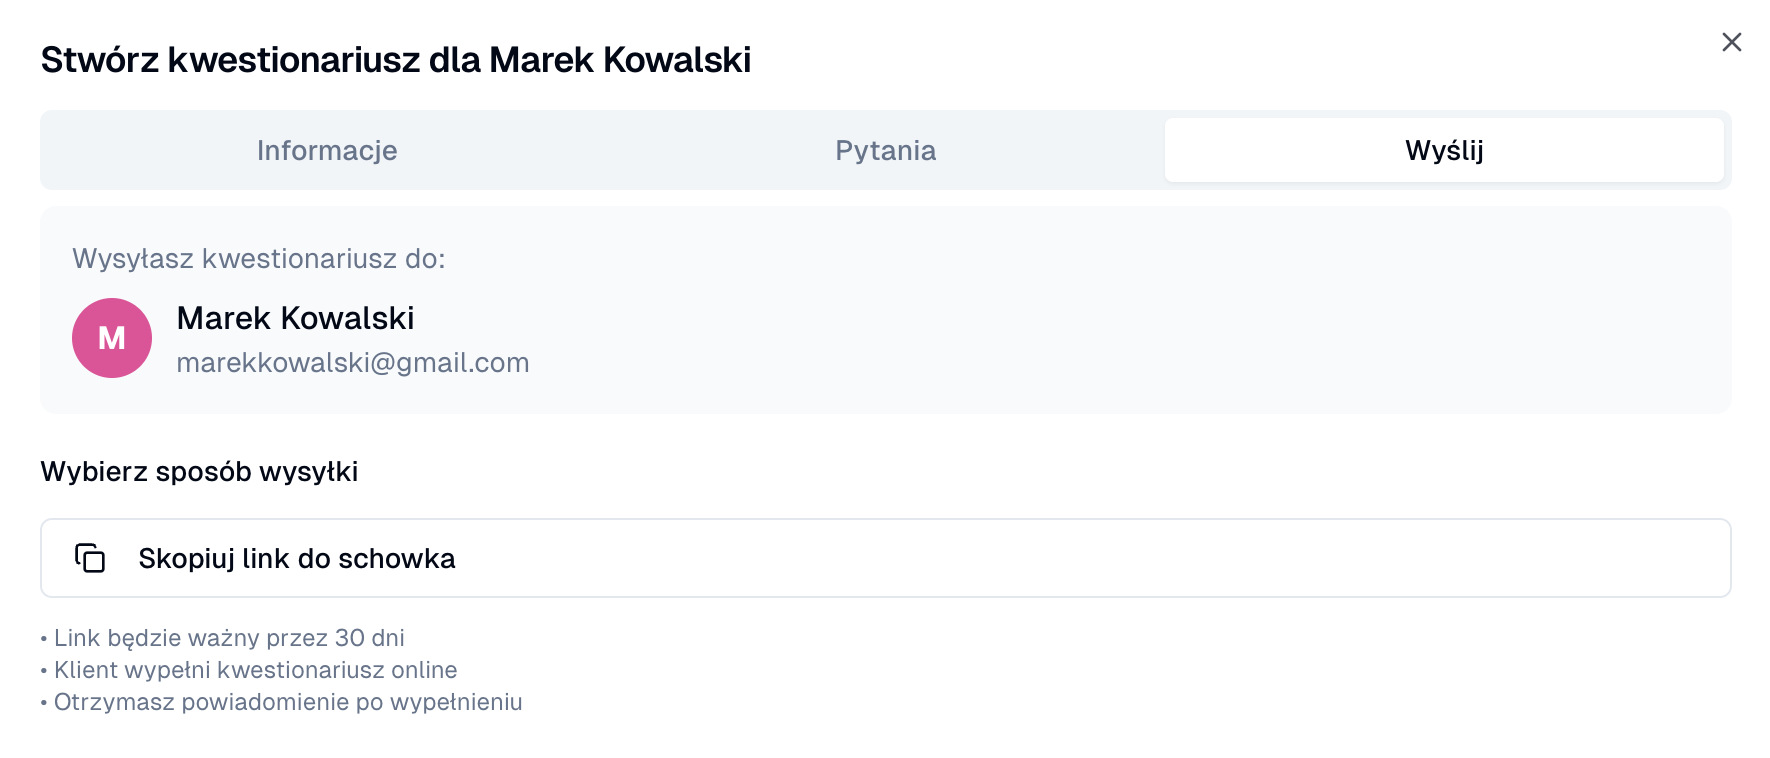The image size is (1770, 758).
Task: Click the marekkowalski@gmail.com email address
Action: coord(352,362)
